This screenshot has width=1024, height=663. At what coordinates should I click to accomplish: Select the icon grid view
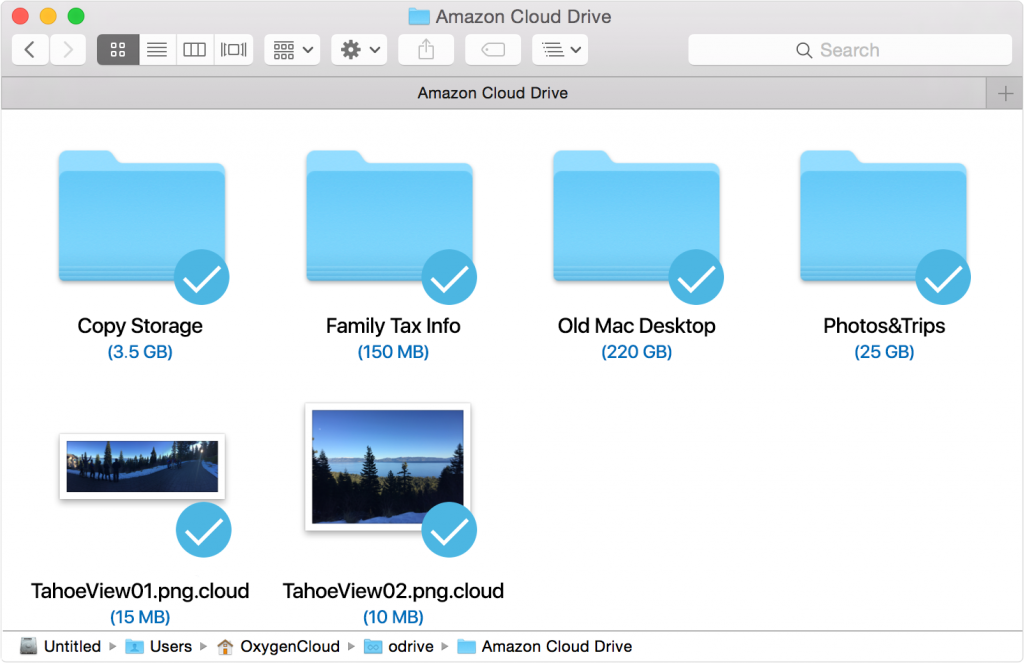pos(117,49)
